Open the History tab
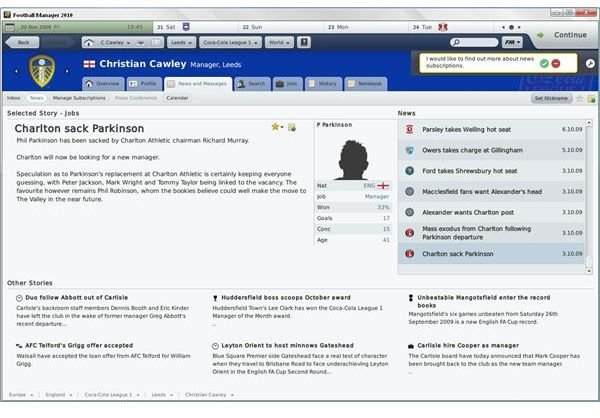Viewport: 600px width, 418px height. pyautogui.click(x=323, y=84)
